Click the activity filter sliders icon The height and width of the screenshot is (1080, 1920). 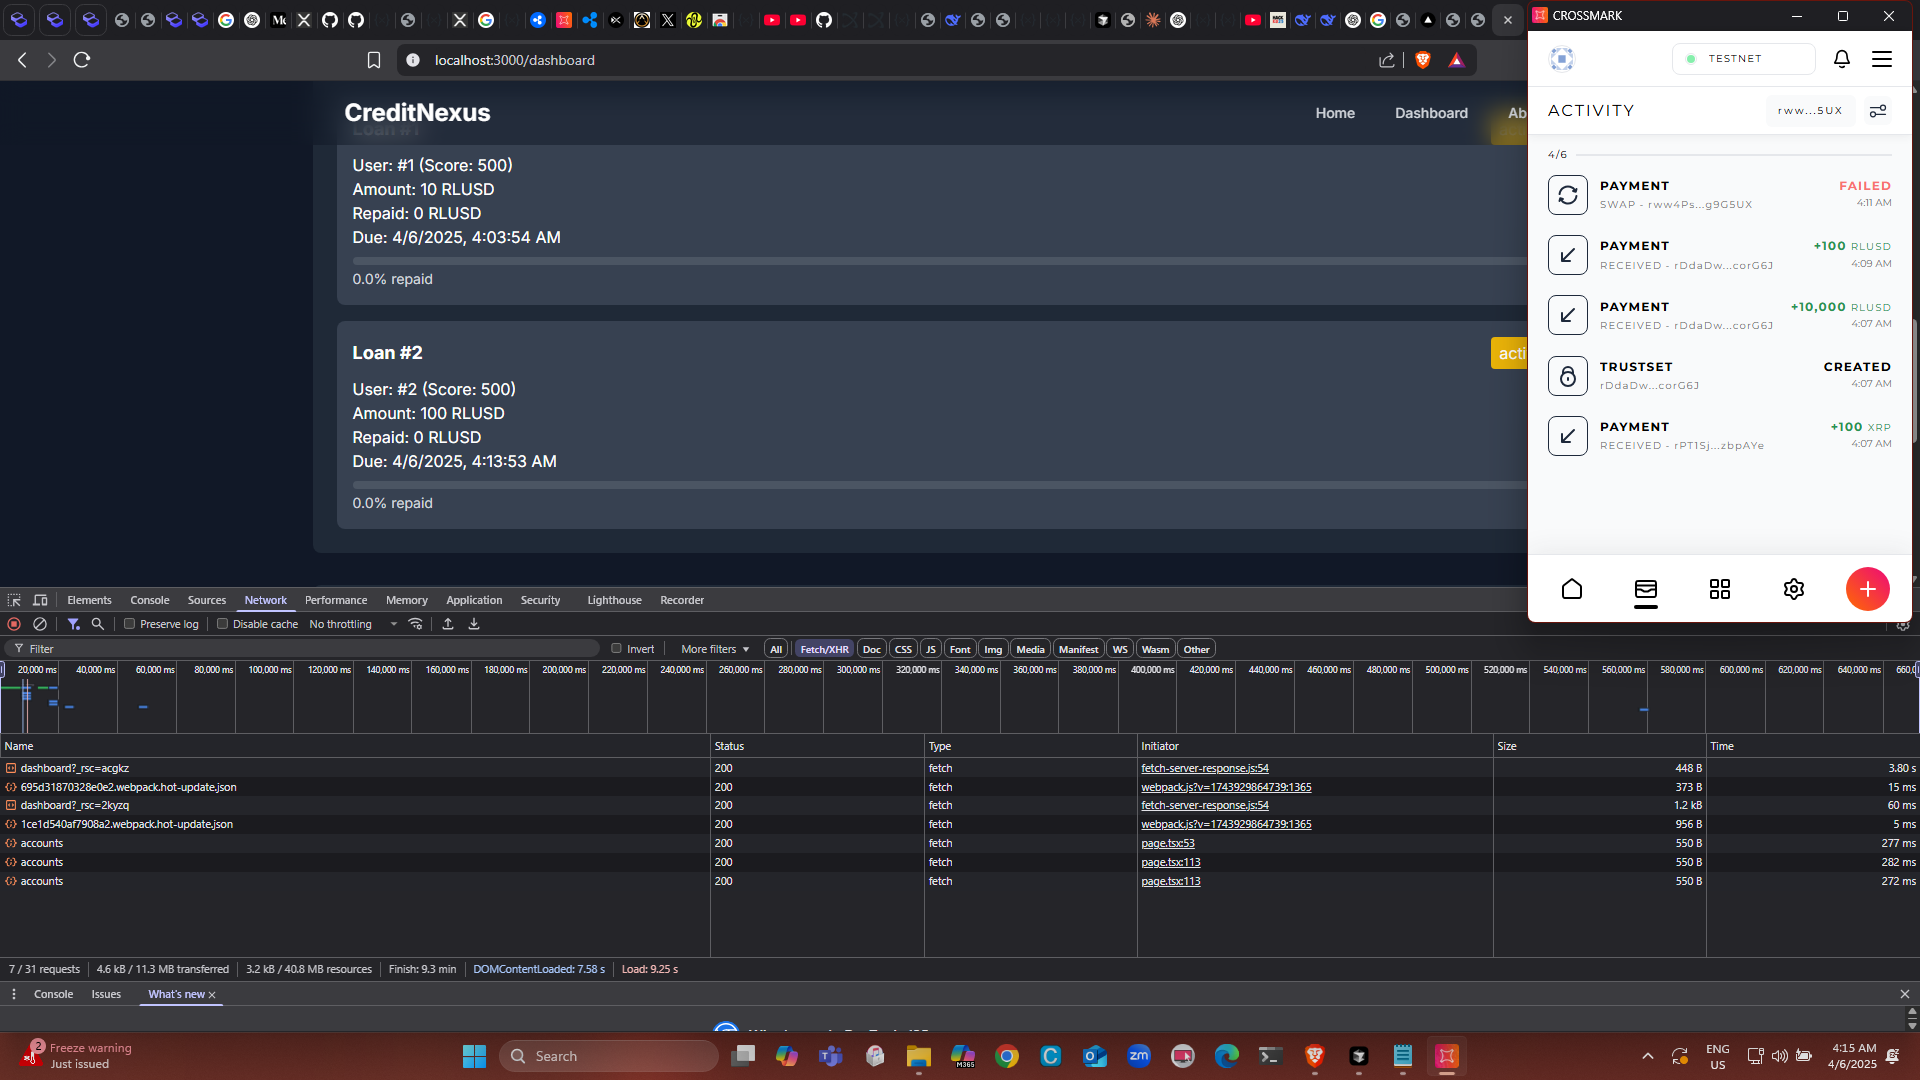(x=1877, y=111)
